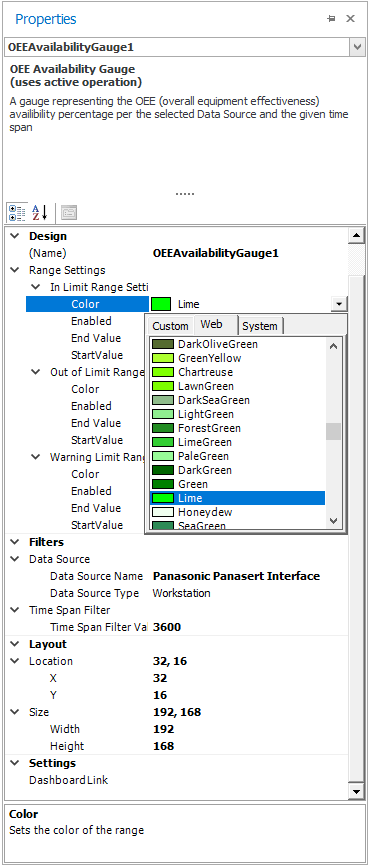Click current Lime color swatch preview
The width and height of the screenshot is (371, 865).
(161, 304)
